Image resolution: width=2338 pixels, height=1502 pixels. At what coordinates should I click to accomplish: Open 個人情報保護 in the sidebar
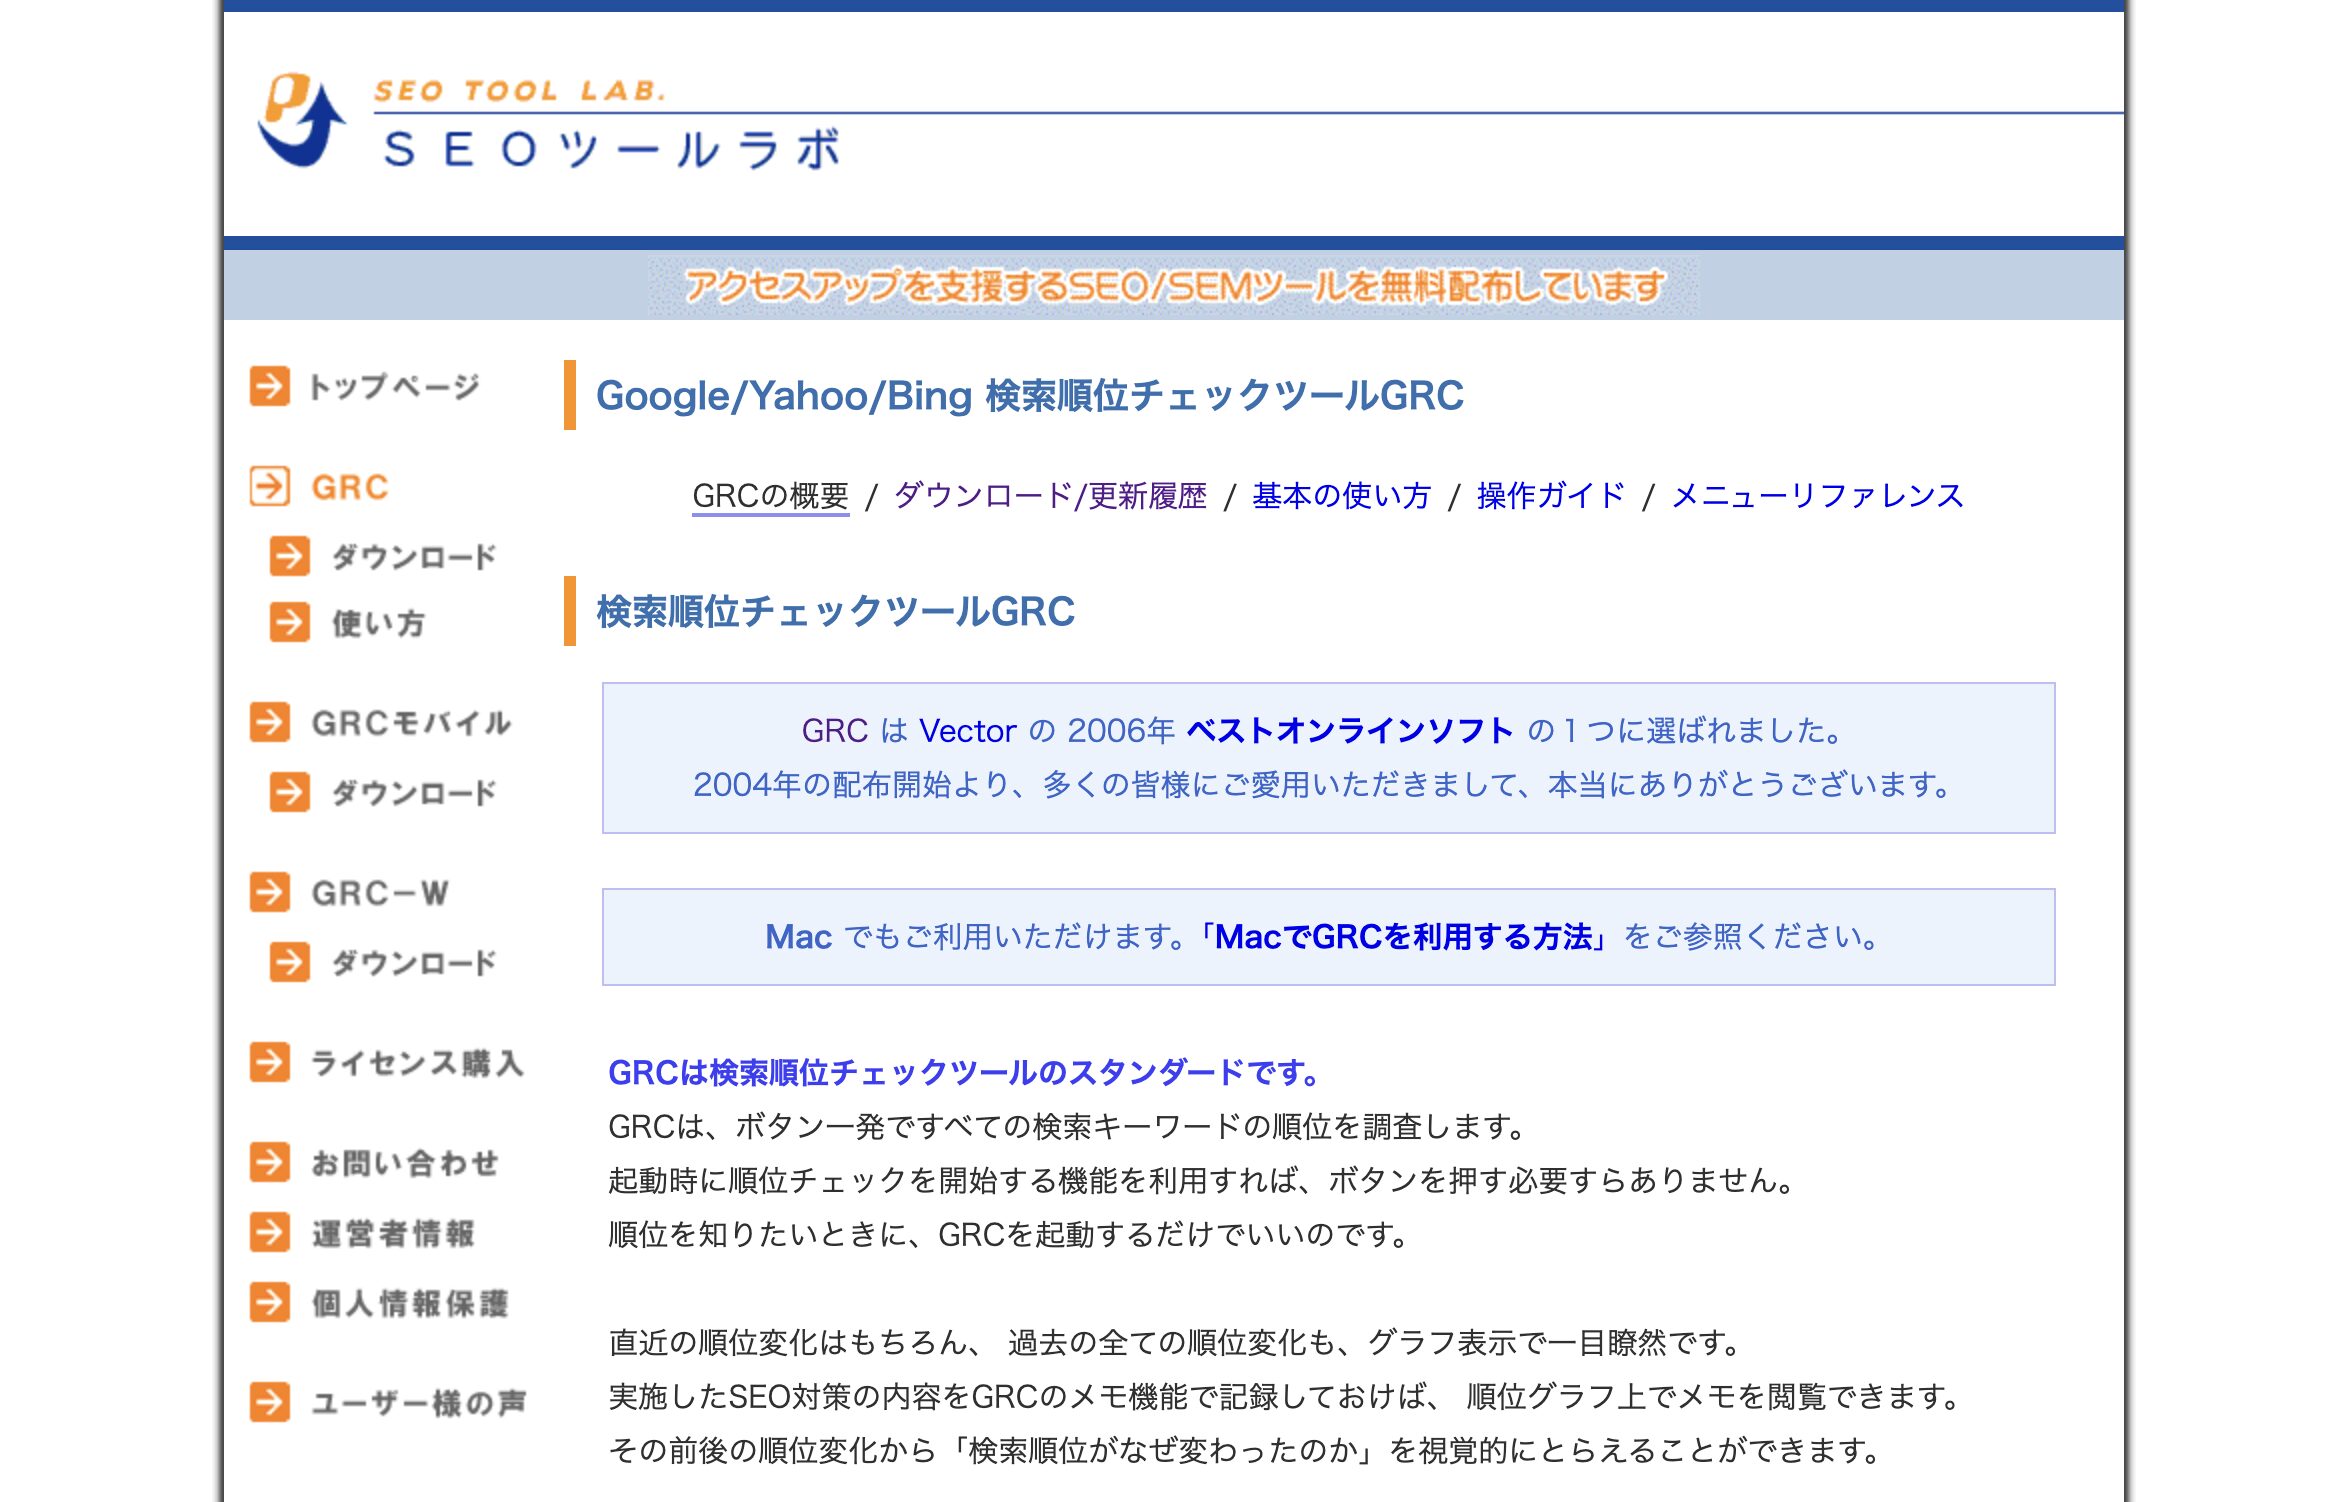point(410,1302)
